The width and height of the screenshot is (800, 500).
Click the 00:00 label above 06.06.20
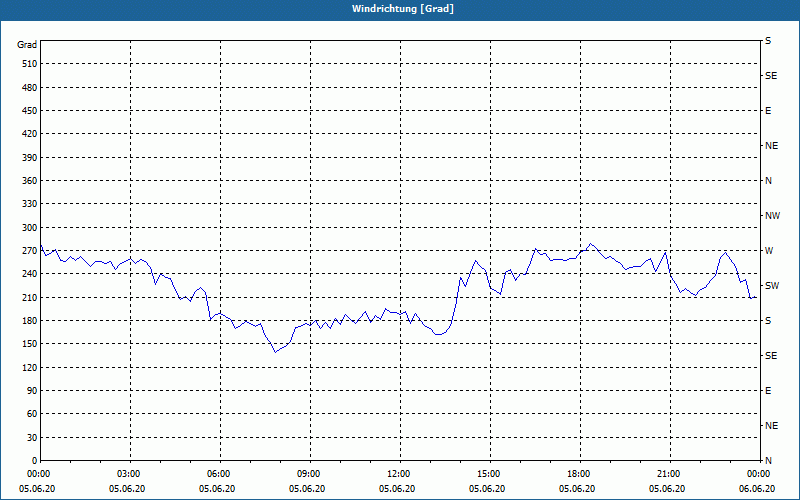click(x=760, y=474)
